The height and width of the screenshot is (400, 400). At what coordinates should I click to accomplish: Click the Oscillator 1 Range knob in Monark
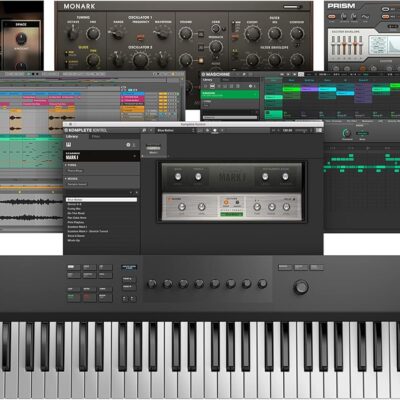117,34
